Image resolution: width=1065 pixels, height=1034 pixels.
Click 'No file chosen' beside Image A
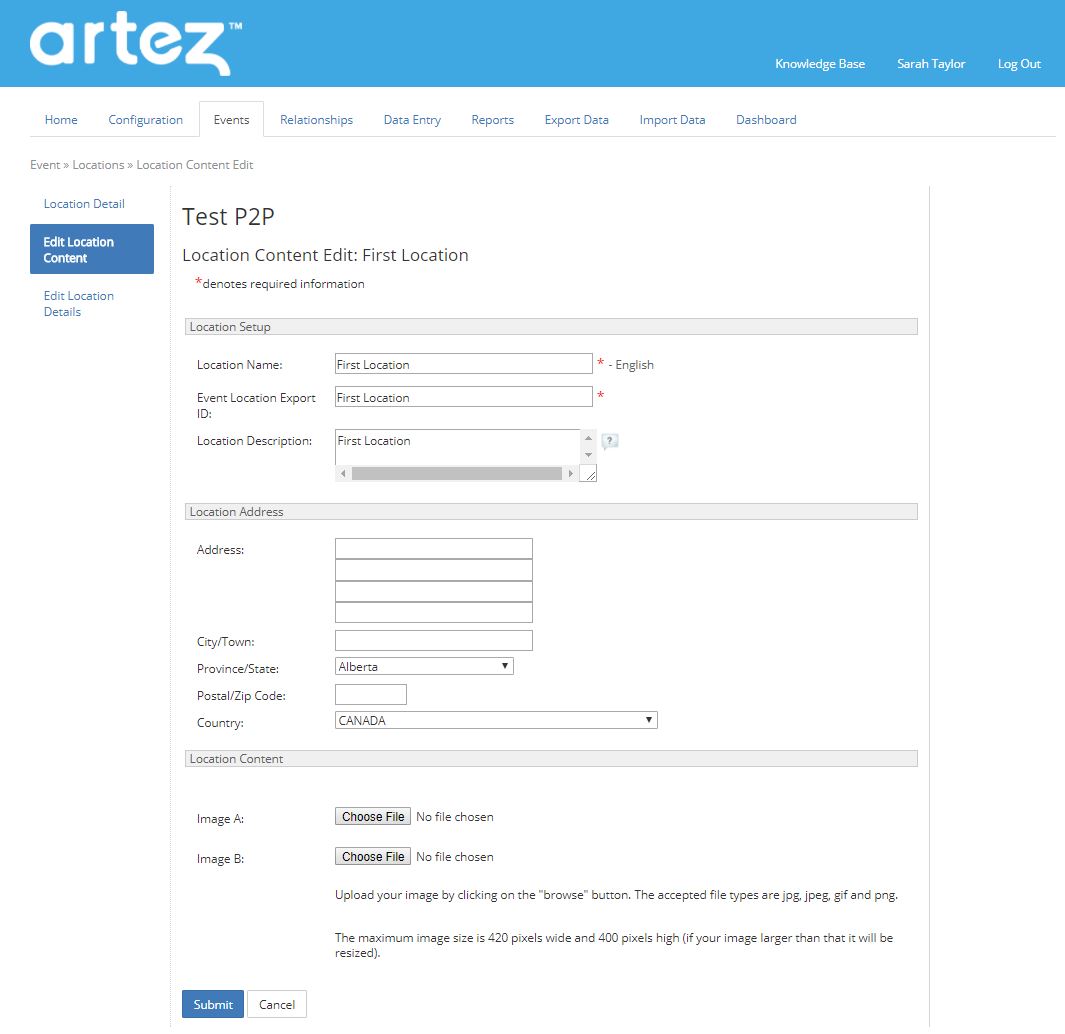point(454,817)
